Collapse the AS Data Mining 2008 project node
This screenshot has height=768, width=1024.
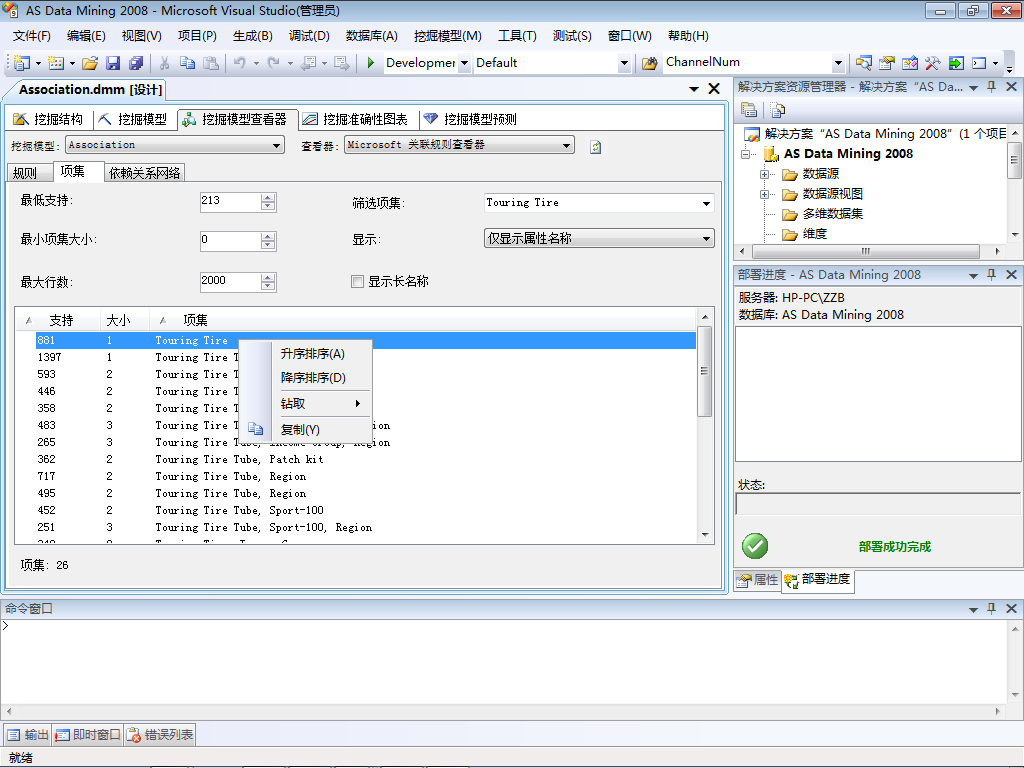coord(745,154)
